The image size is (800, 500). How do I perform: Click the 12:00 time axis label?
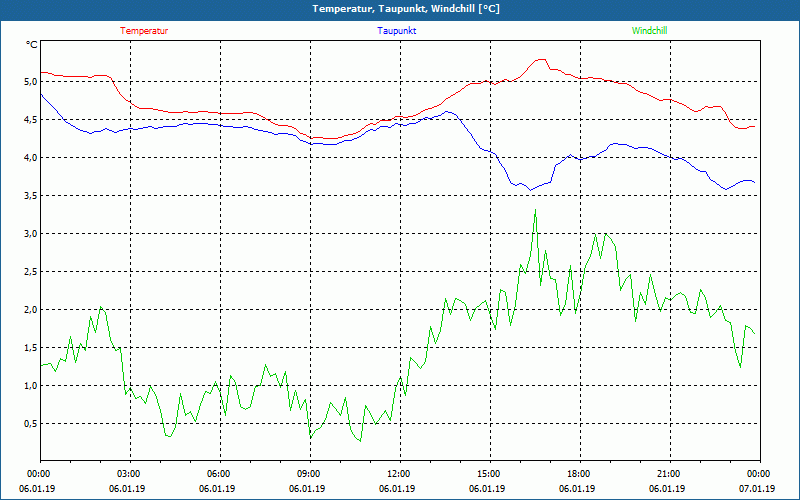tap(399, 474)
